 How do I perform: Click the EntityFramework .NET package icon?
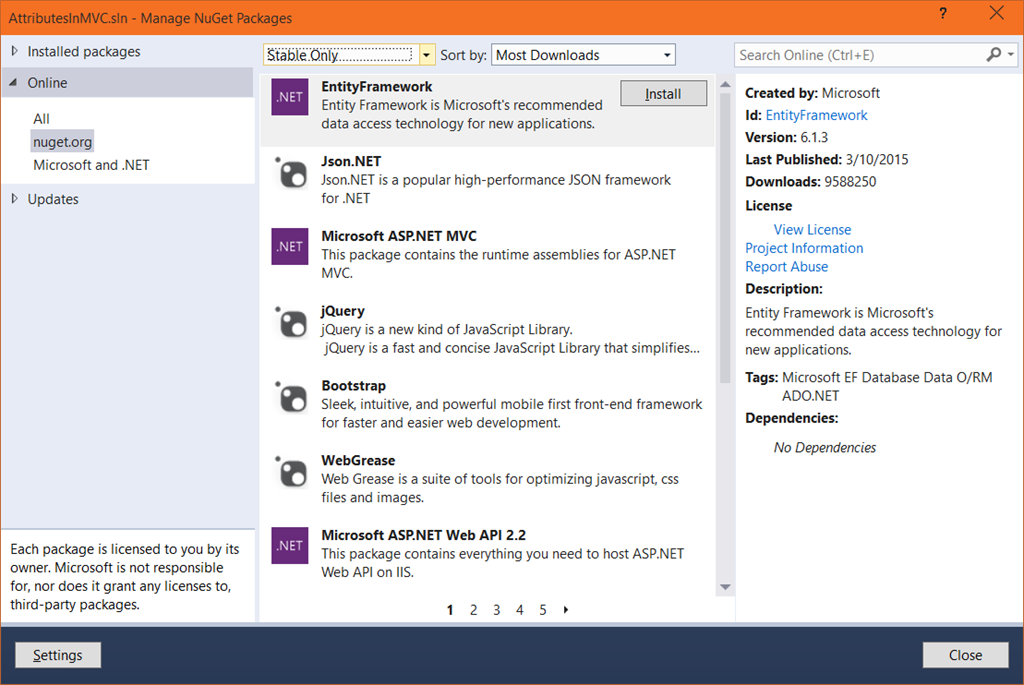[x=289, y=97]
